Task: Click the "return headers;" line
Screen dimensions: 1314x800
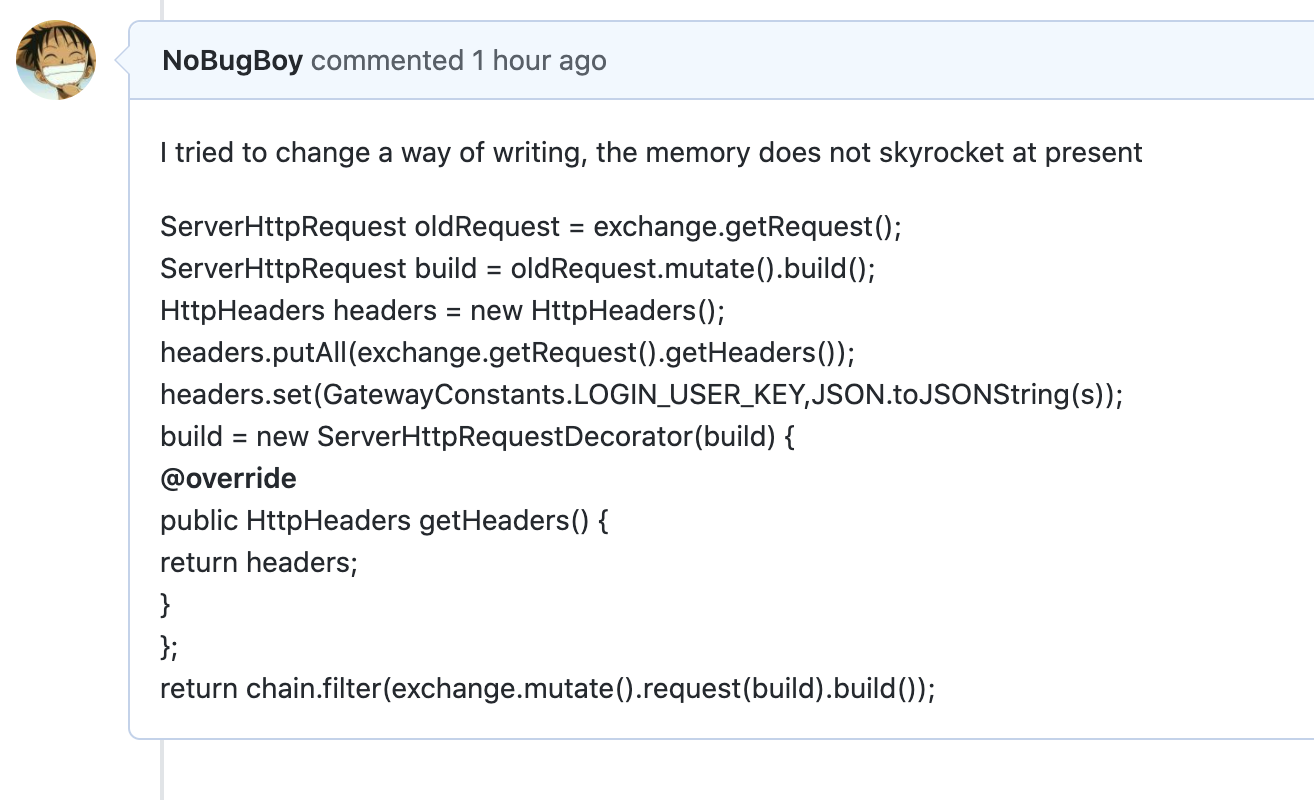Action: click(258, 563)
